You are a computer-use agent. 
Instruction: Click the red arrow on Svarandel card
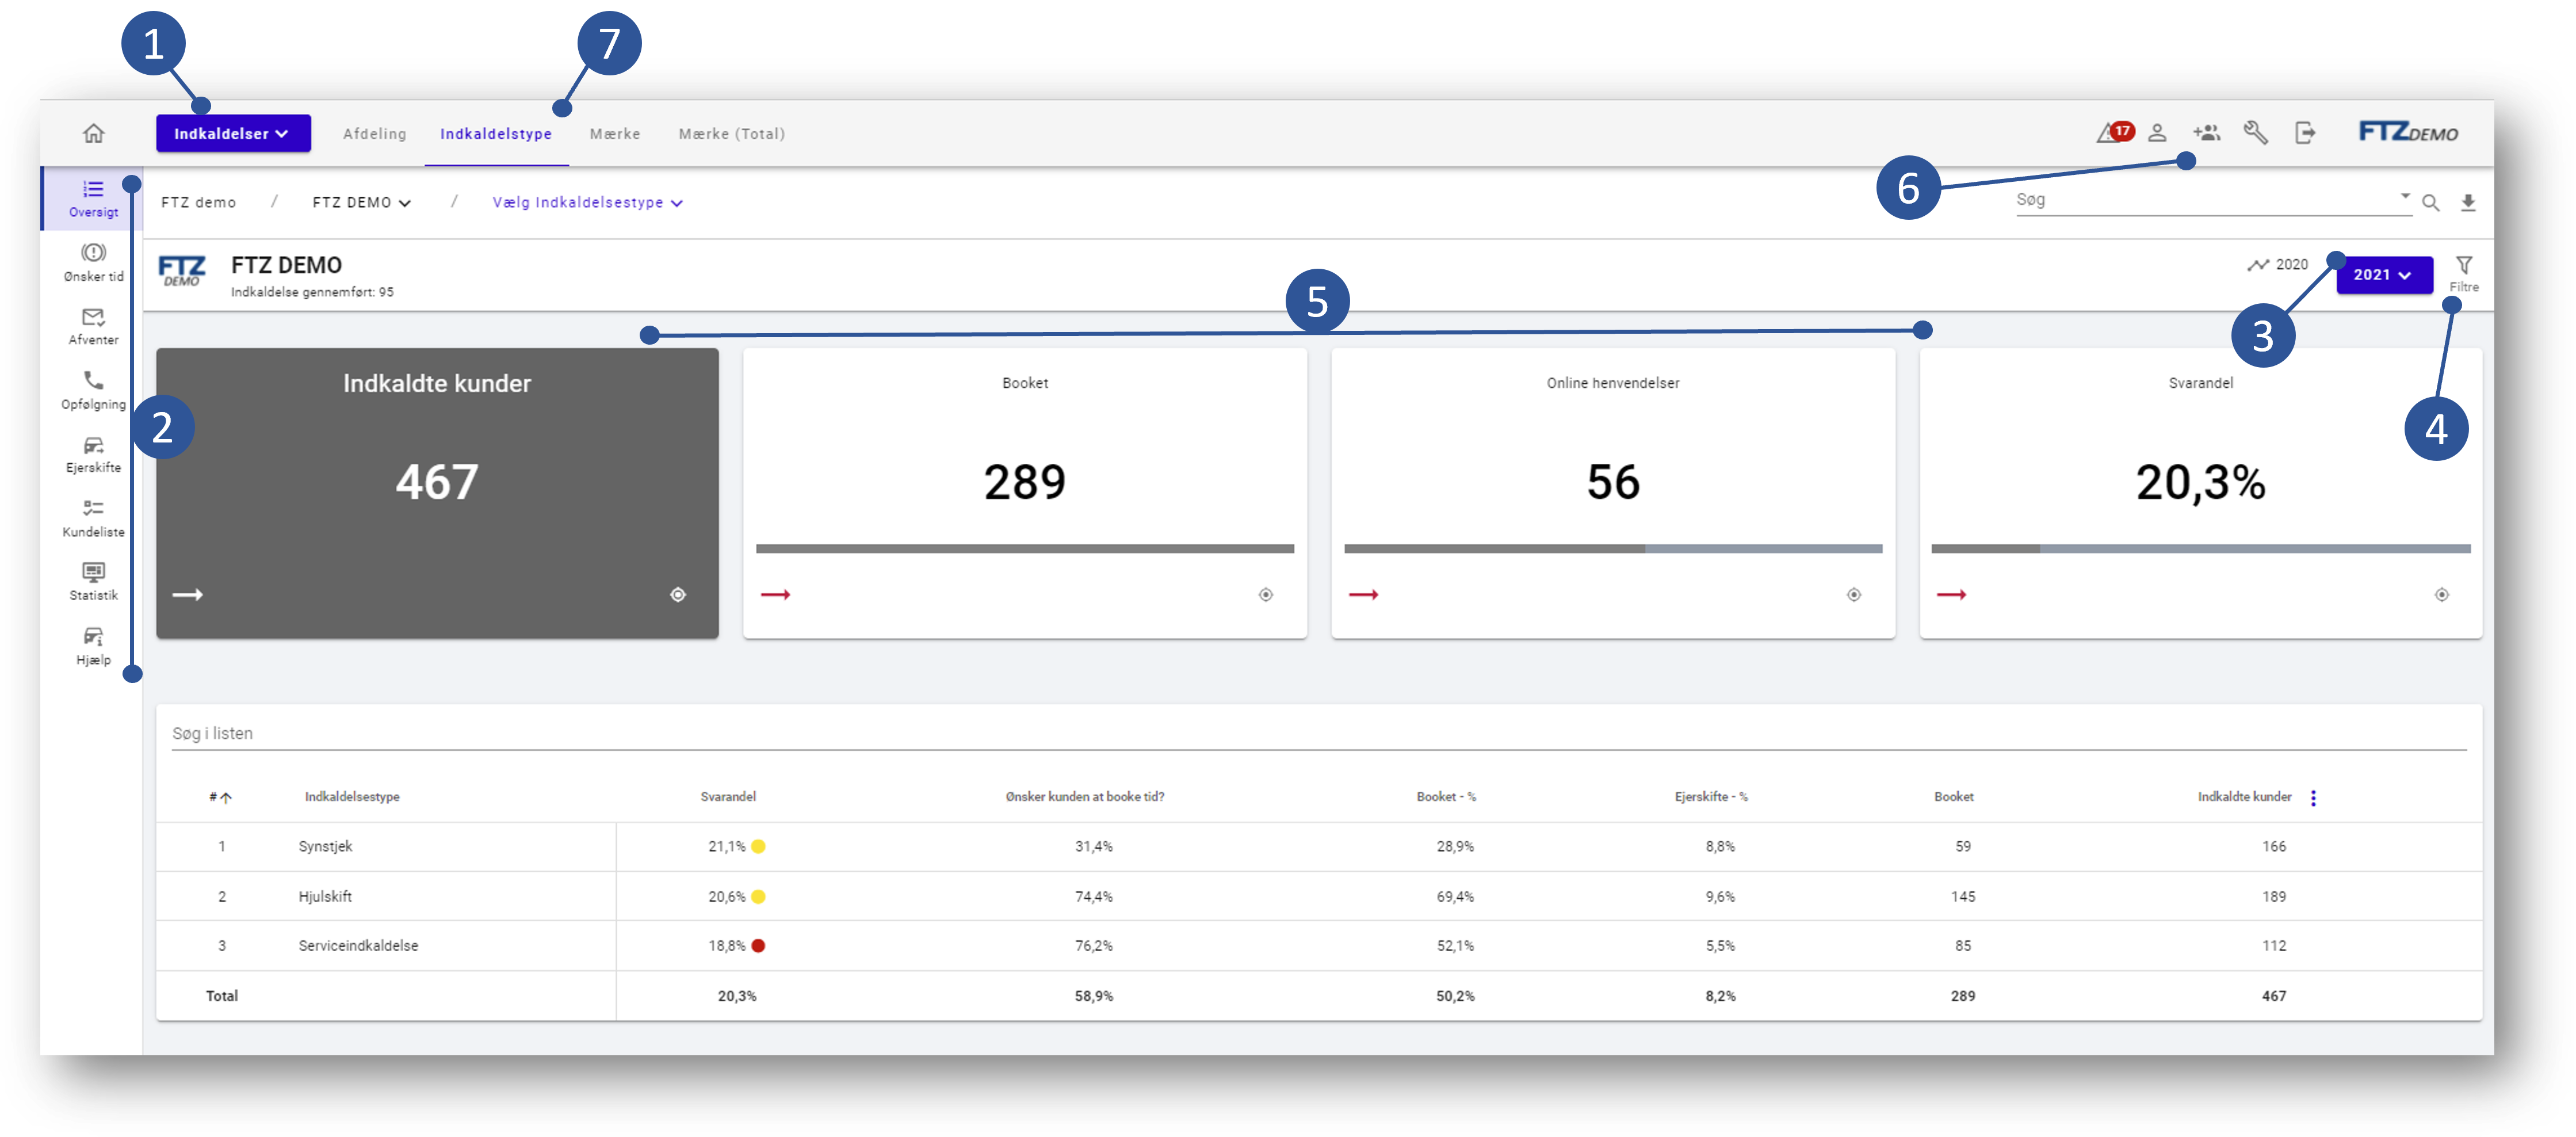[x=1951, y=595]
